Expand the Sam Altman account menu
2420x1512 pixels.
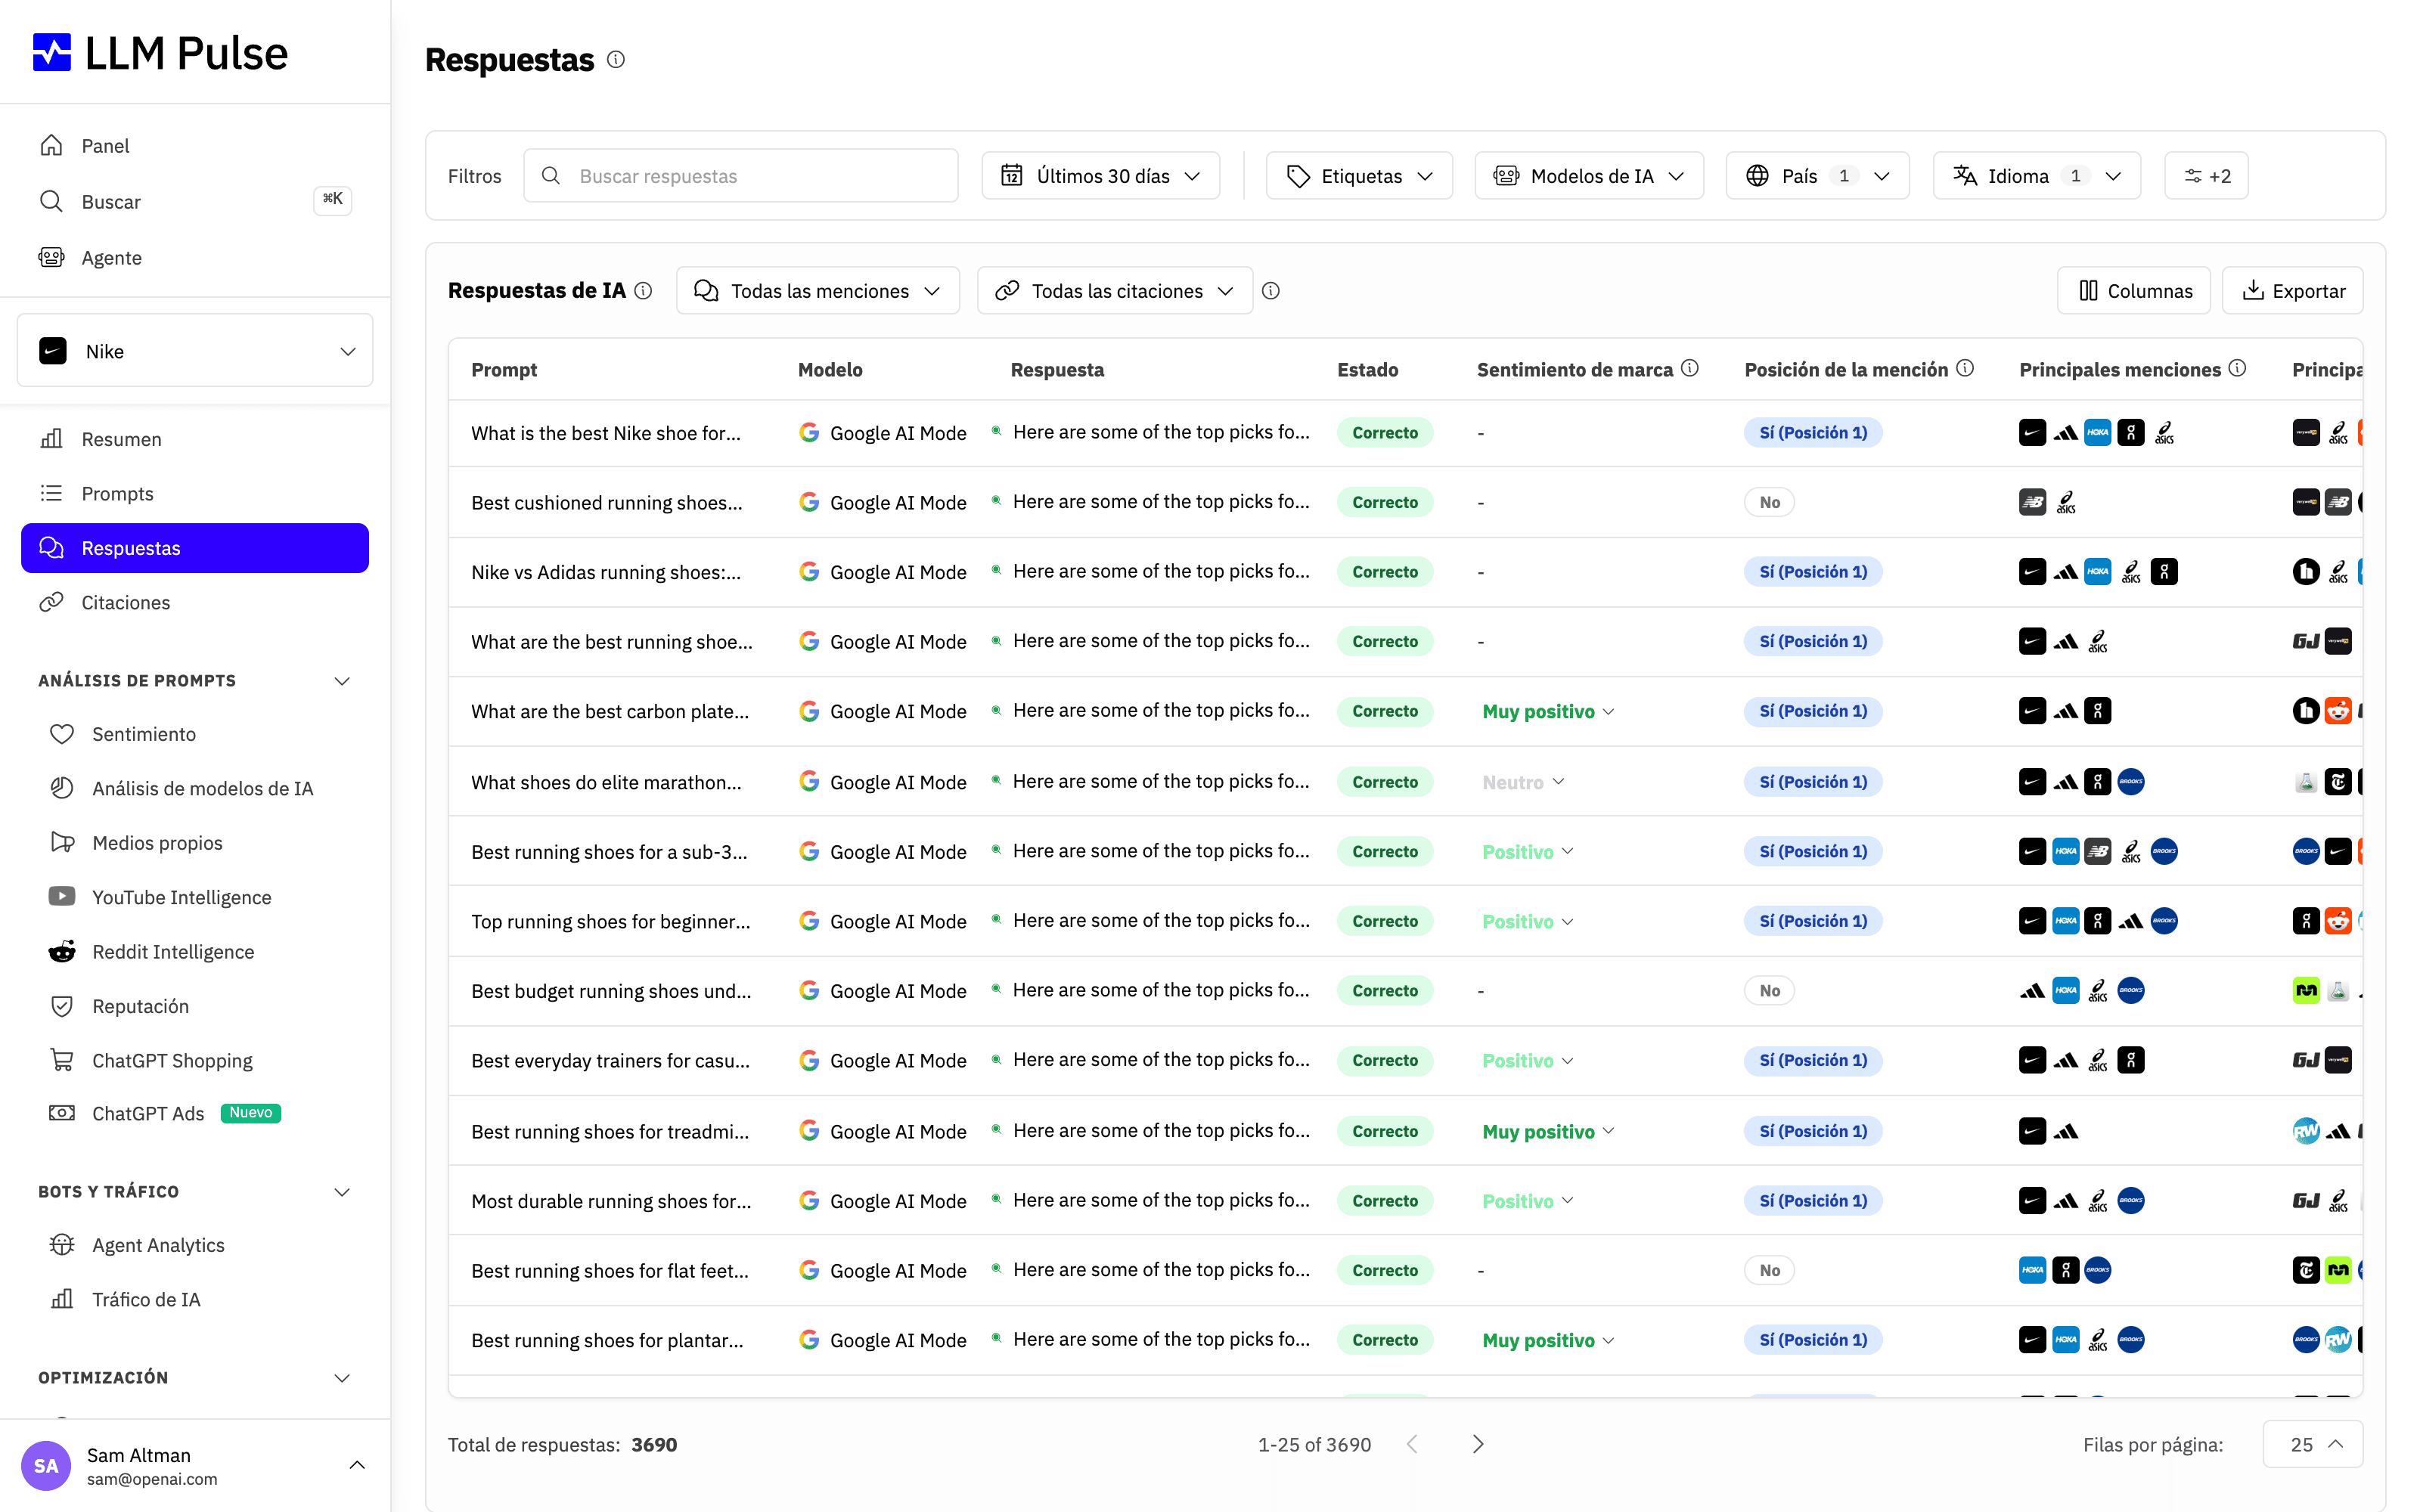coord(357,1465)
